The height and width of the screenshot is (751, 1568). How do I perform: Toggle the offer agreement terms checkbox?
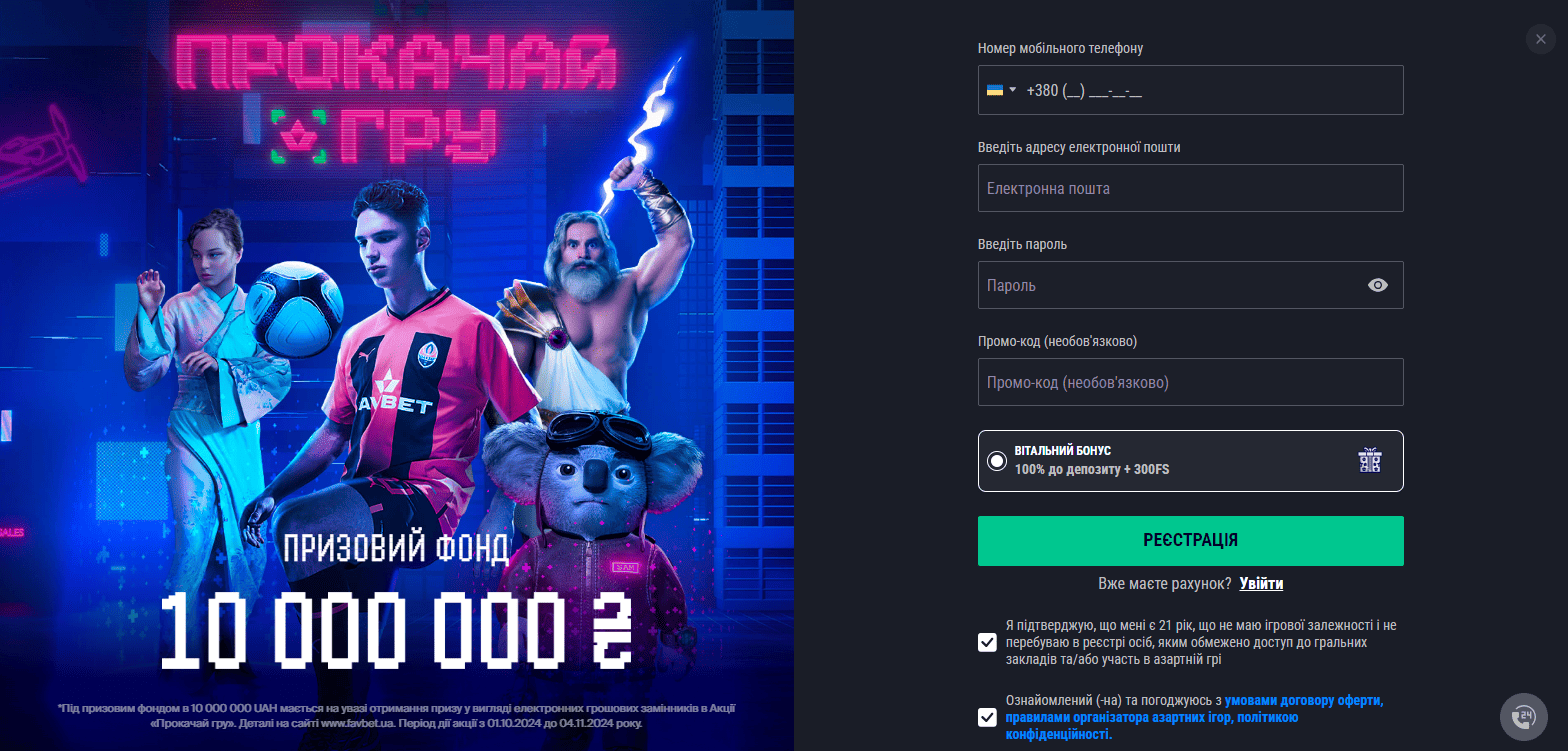(987, 717)
